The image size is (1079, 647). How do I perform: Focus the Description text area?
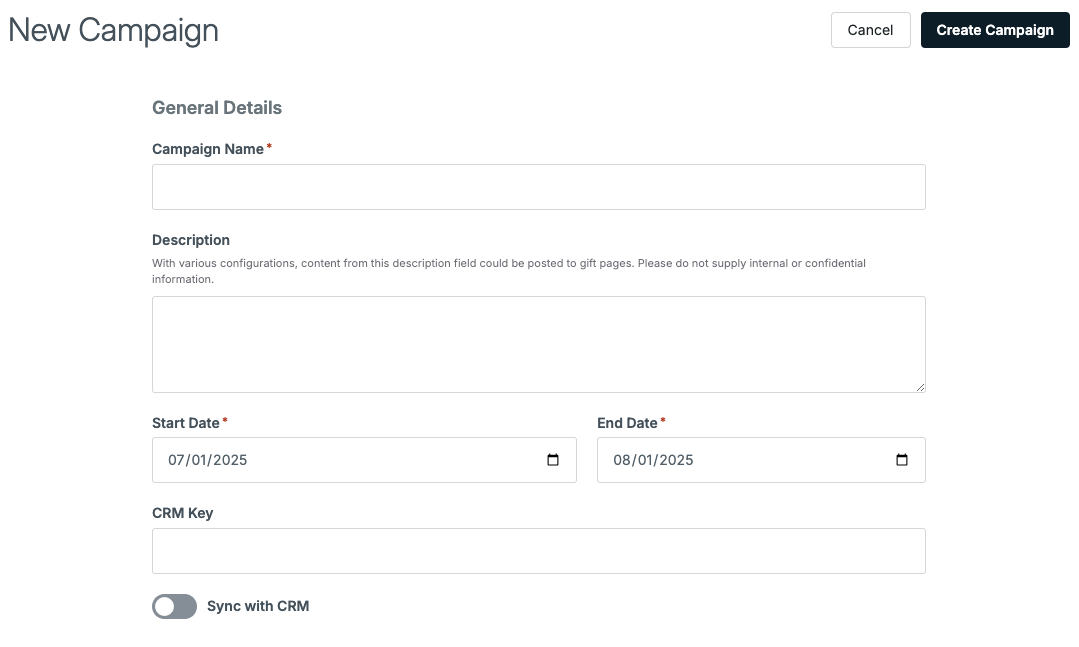coord(539,345)
